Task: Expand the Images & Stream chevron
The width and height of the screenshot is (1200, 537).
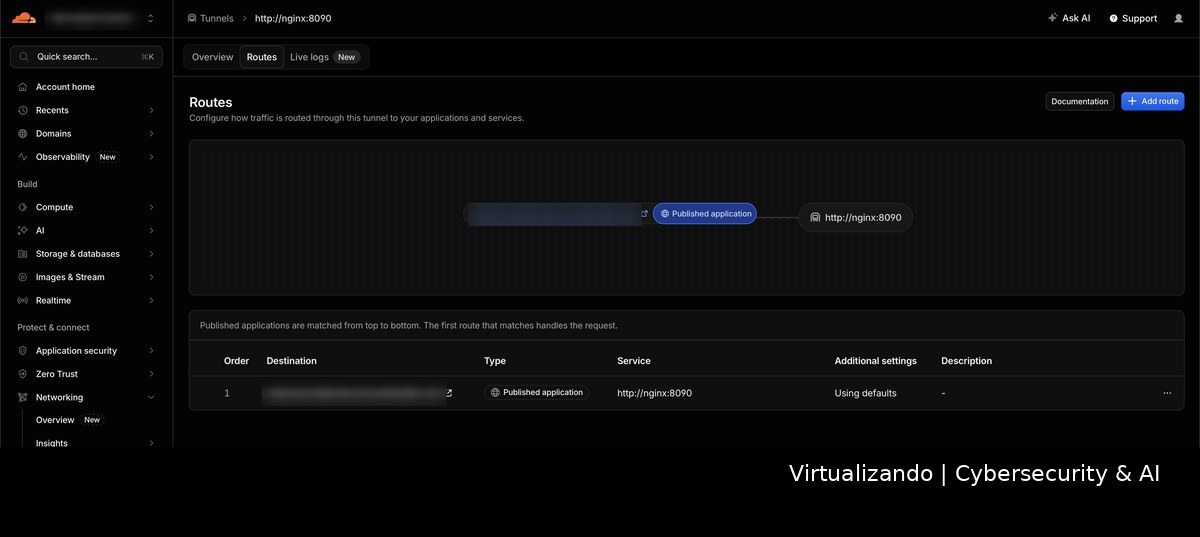Action: (x=151, y=277)
